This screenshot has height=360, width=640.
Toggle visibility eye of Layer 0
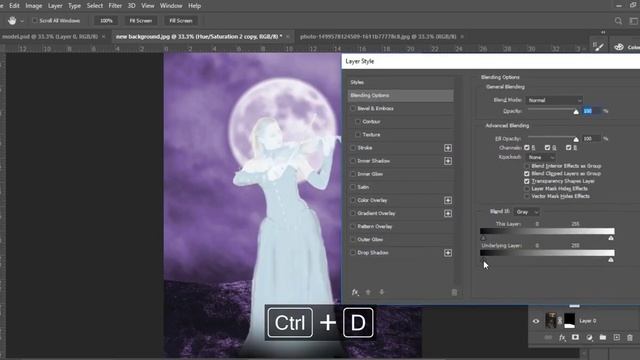pos(536,321)
